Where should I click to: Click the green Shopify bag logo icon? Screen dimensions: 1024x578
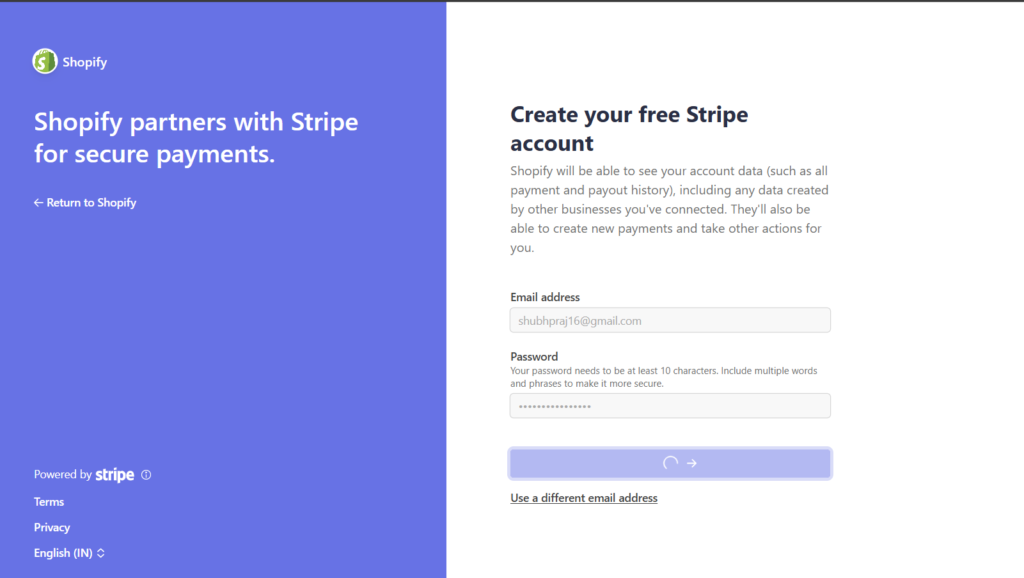point(45,61)
